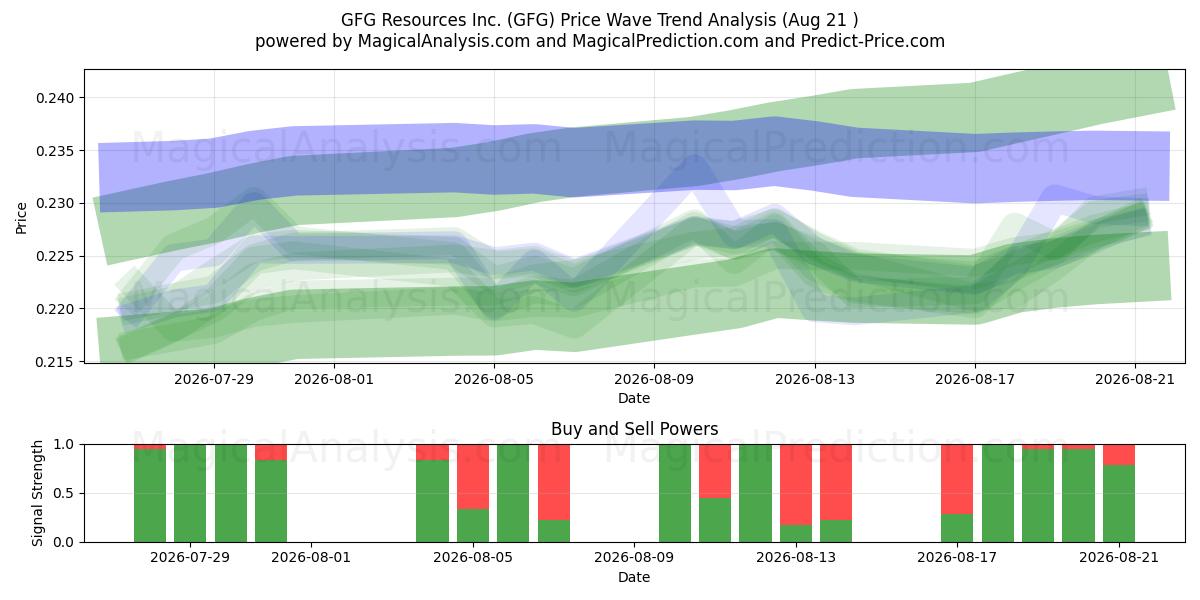Click the 'Date' label under the price chart
Viewport: 1200px width, 600px height.
pos(634,398)
